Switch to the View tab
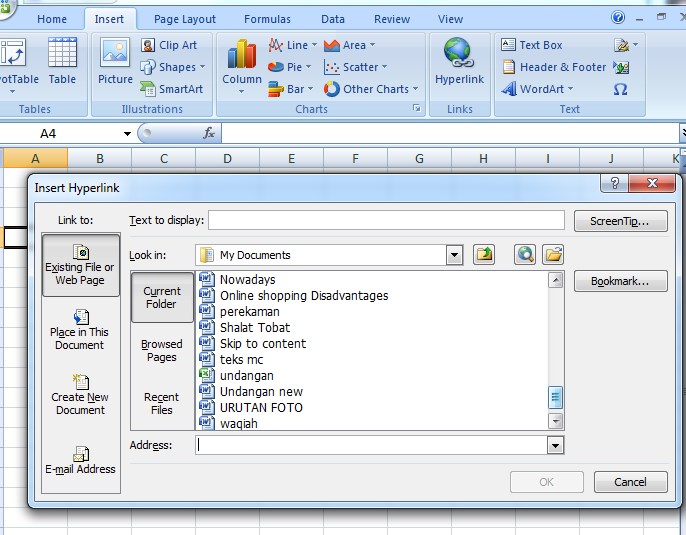 pos(450,19)
